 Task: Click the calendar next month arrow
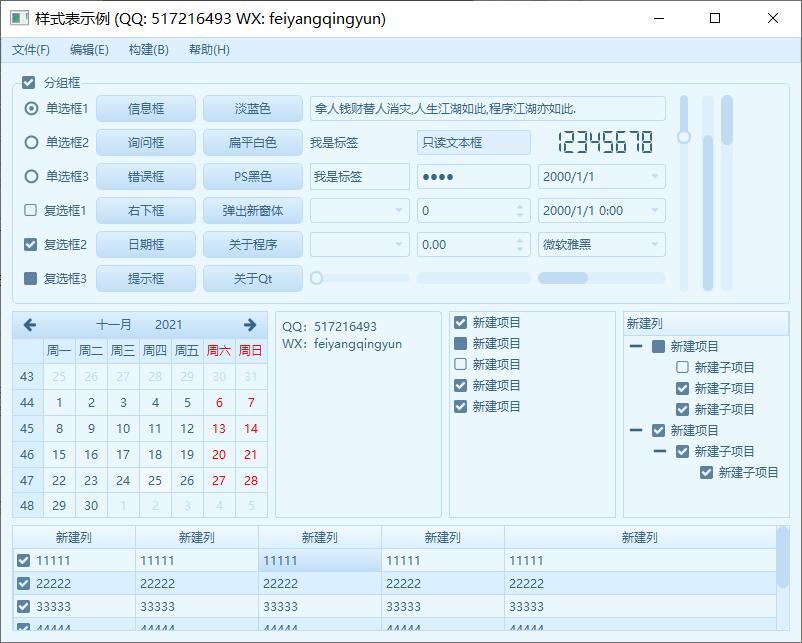(250, 325)
